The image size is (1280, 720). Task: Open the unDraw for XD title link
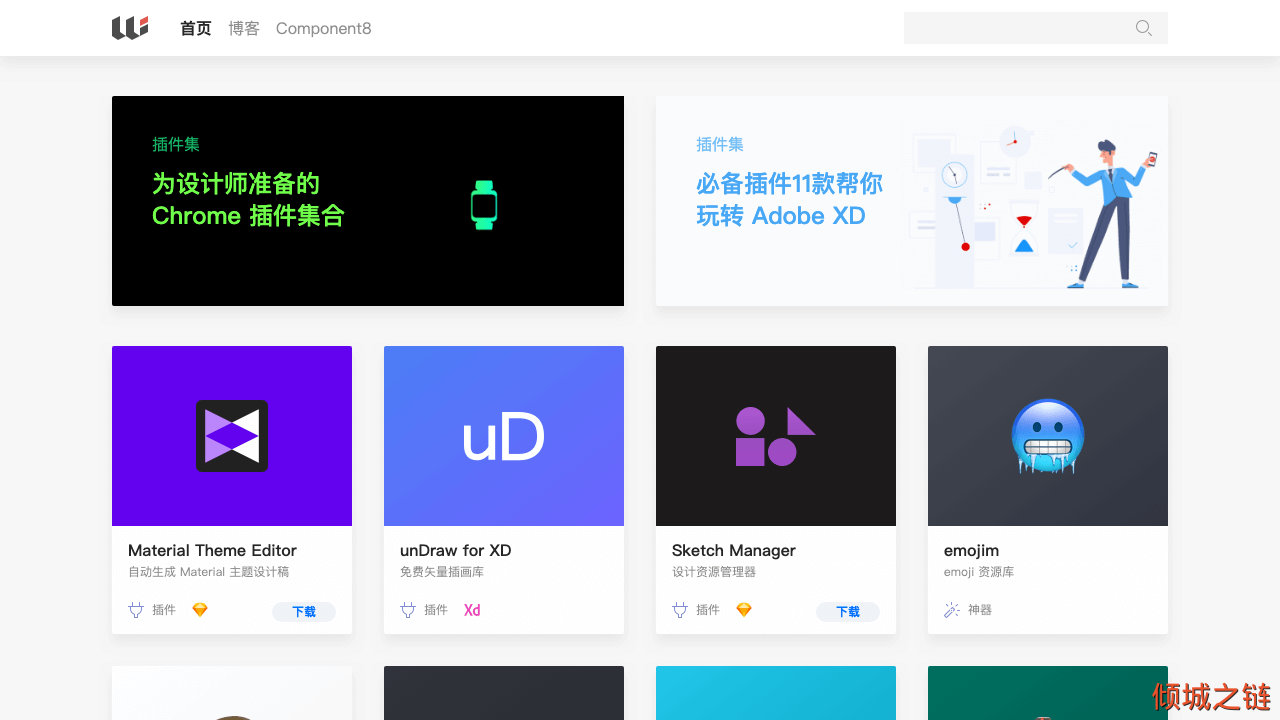(456, 550)
